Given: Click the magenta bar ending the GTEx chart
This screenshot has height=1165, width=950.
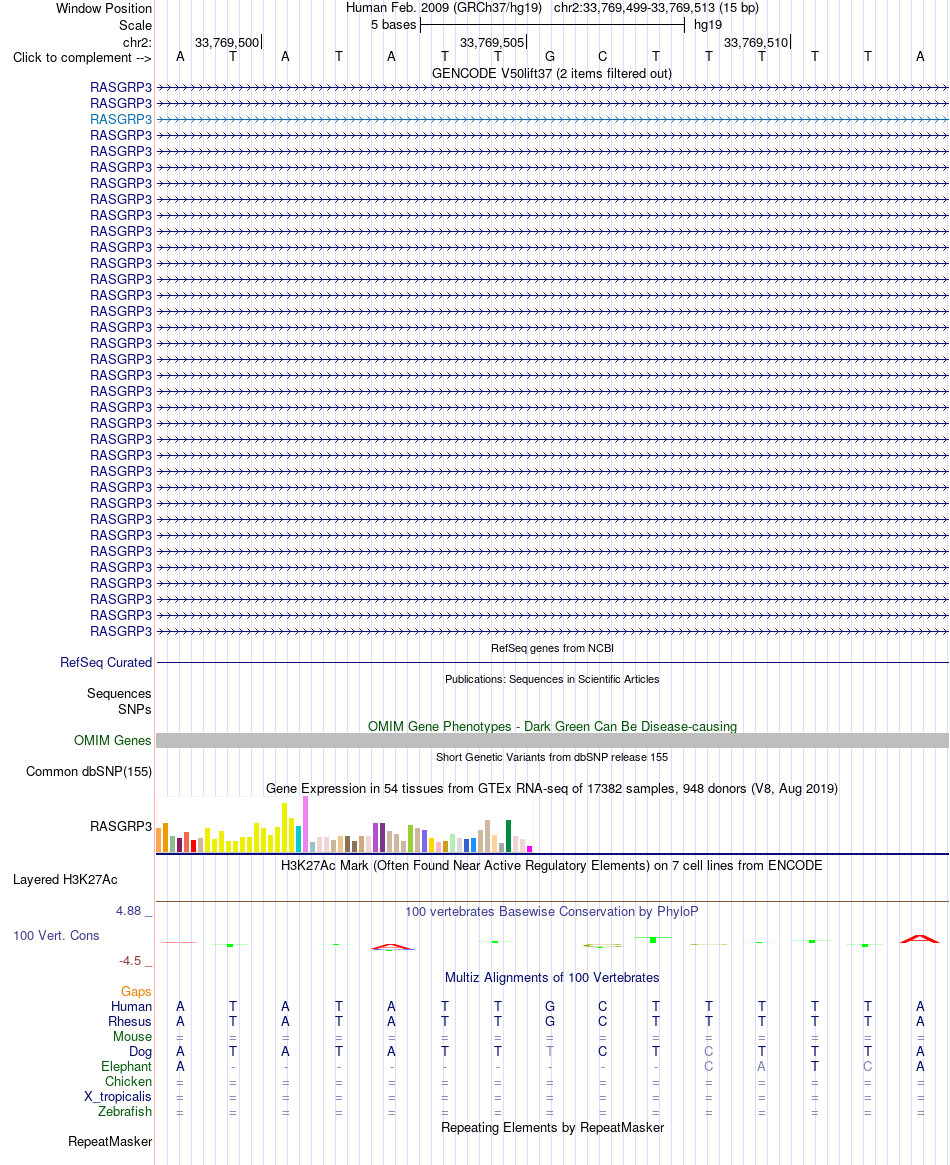Looking at the screenshot, I should tap(530, 848).
